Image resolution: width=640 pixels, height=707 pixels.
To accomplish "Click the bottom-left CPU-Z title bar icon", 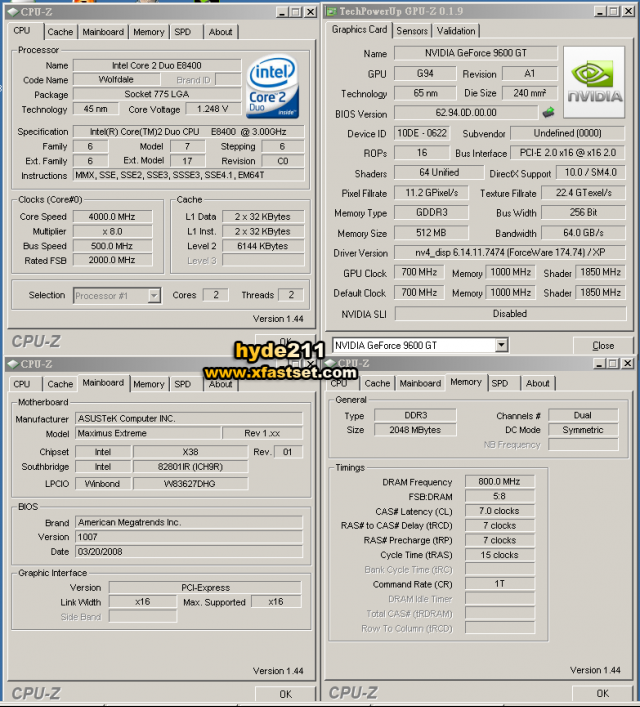I will click(14, 364).
